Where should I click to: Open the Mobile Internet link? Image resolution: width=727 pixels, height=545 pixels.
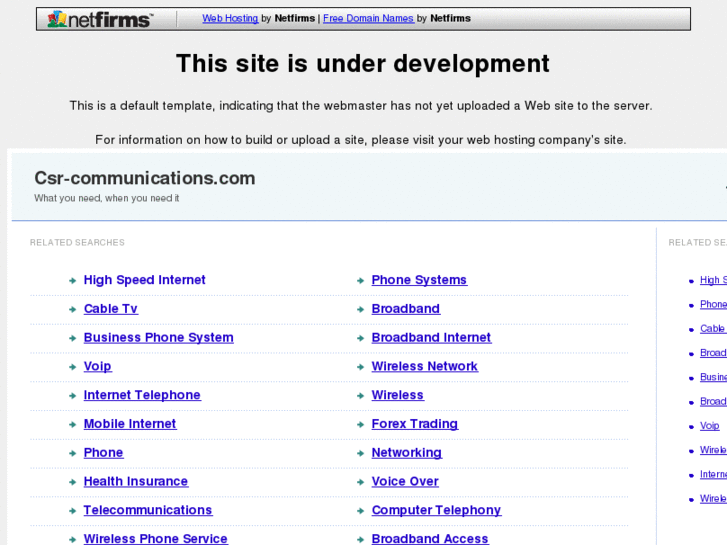pos(130,424)
